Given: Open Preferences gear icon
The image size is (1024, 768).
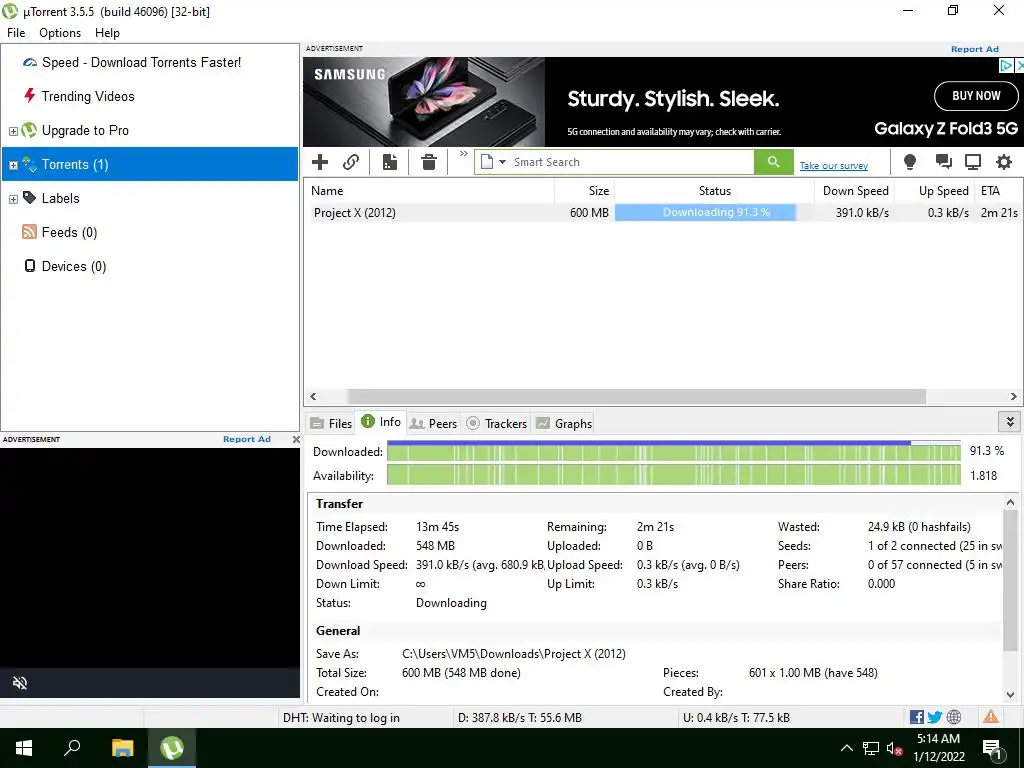Looking at the screenshot, I should (x=1004, y=162).
